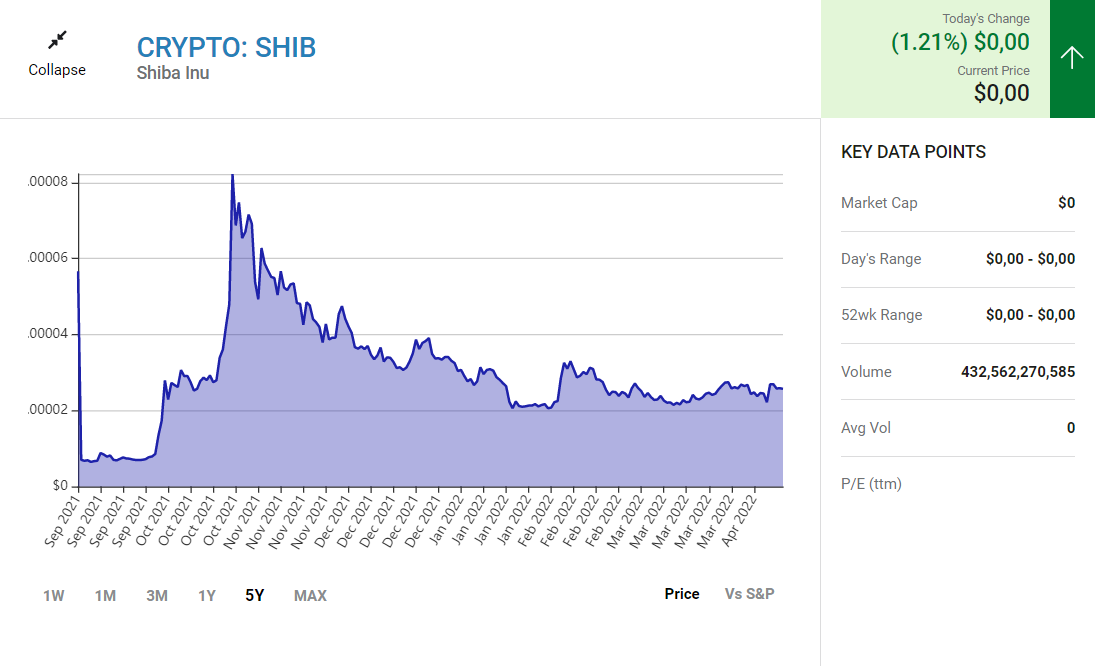The height and width of the screenshot is (666, 1095).
Task: Click the P/E (ttm) label
Action: coord(872,484)
